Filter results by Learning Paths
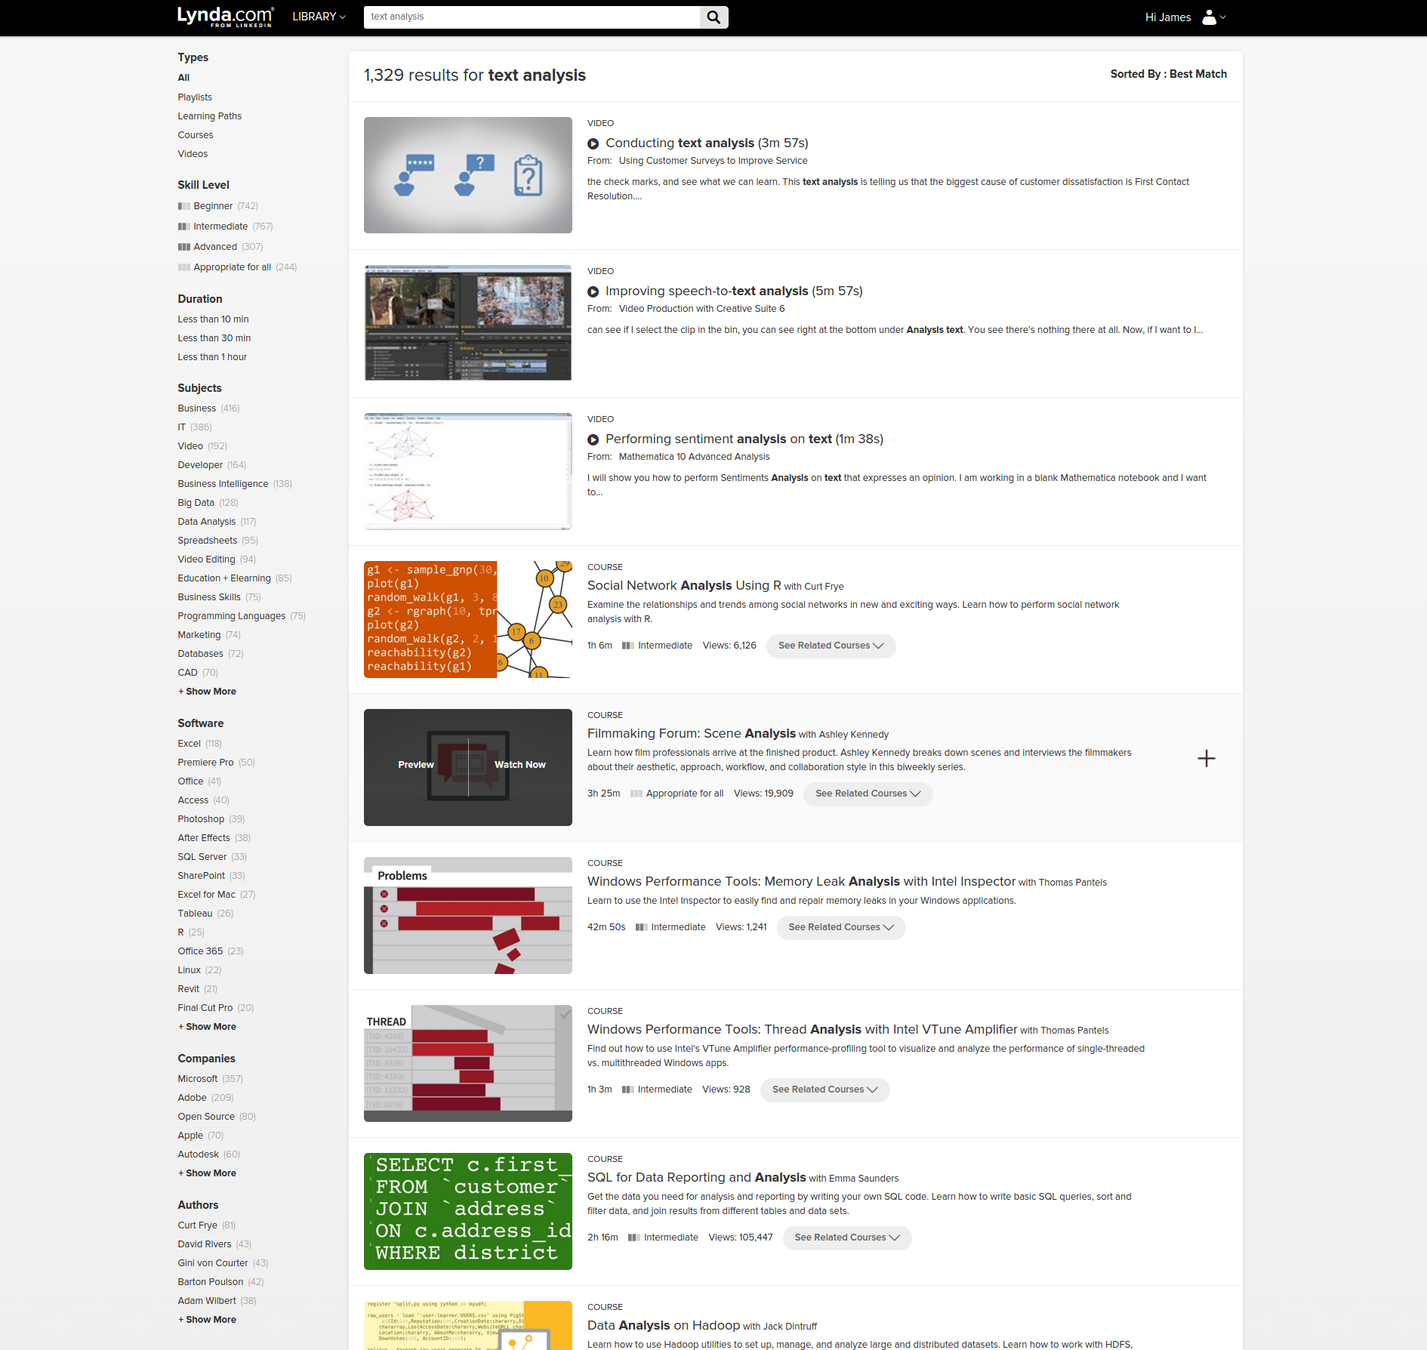 pyautogui.click(x=210, y=116)
